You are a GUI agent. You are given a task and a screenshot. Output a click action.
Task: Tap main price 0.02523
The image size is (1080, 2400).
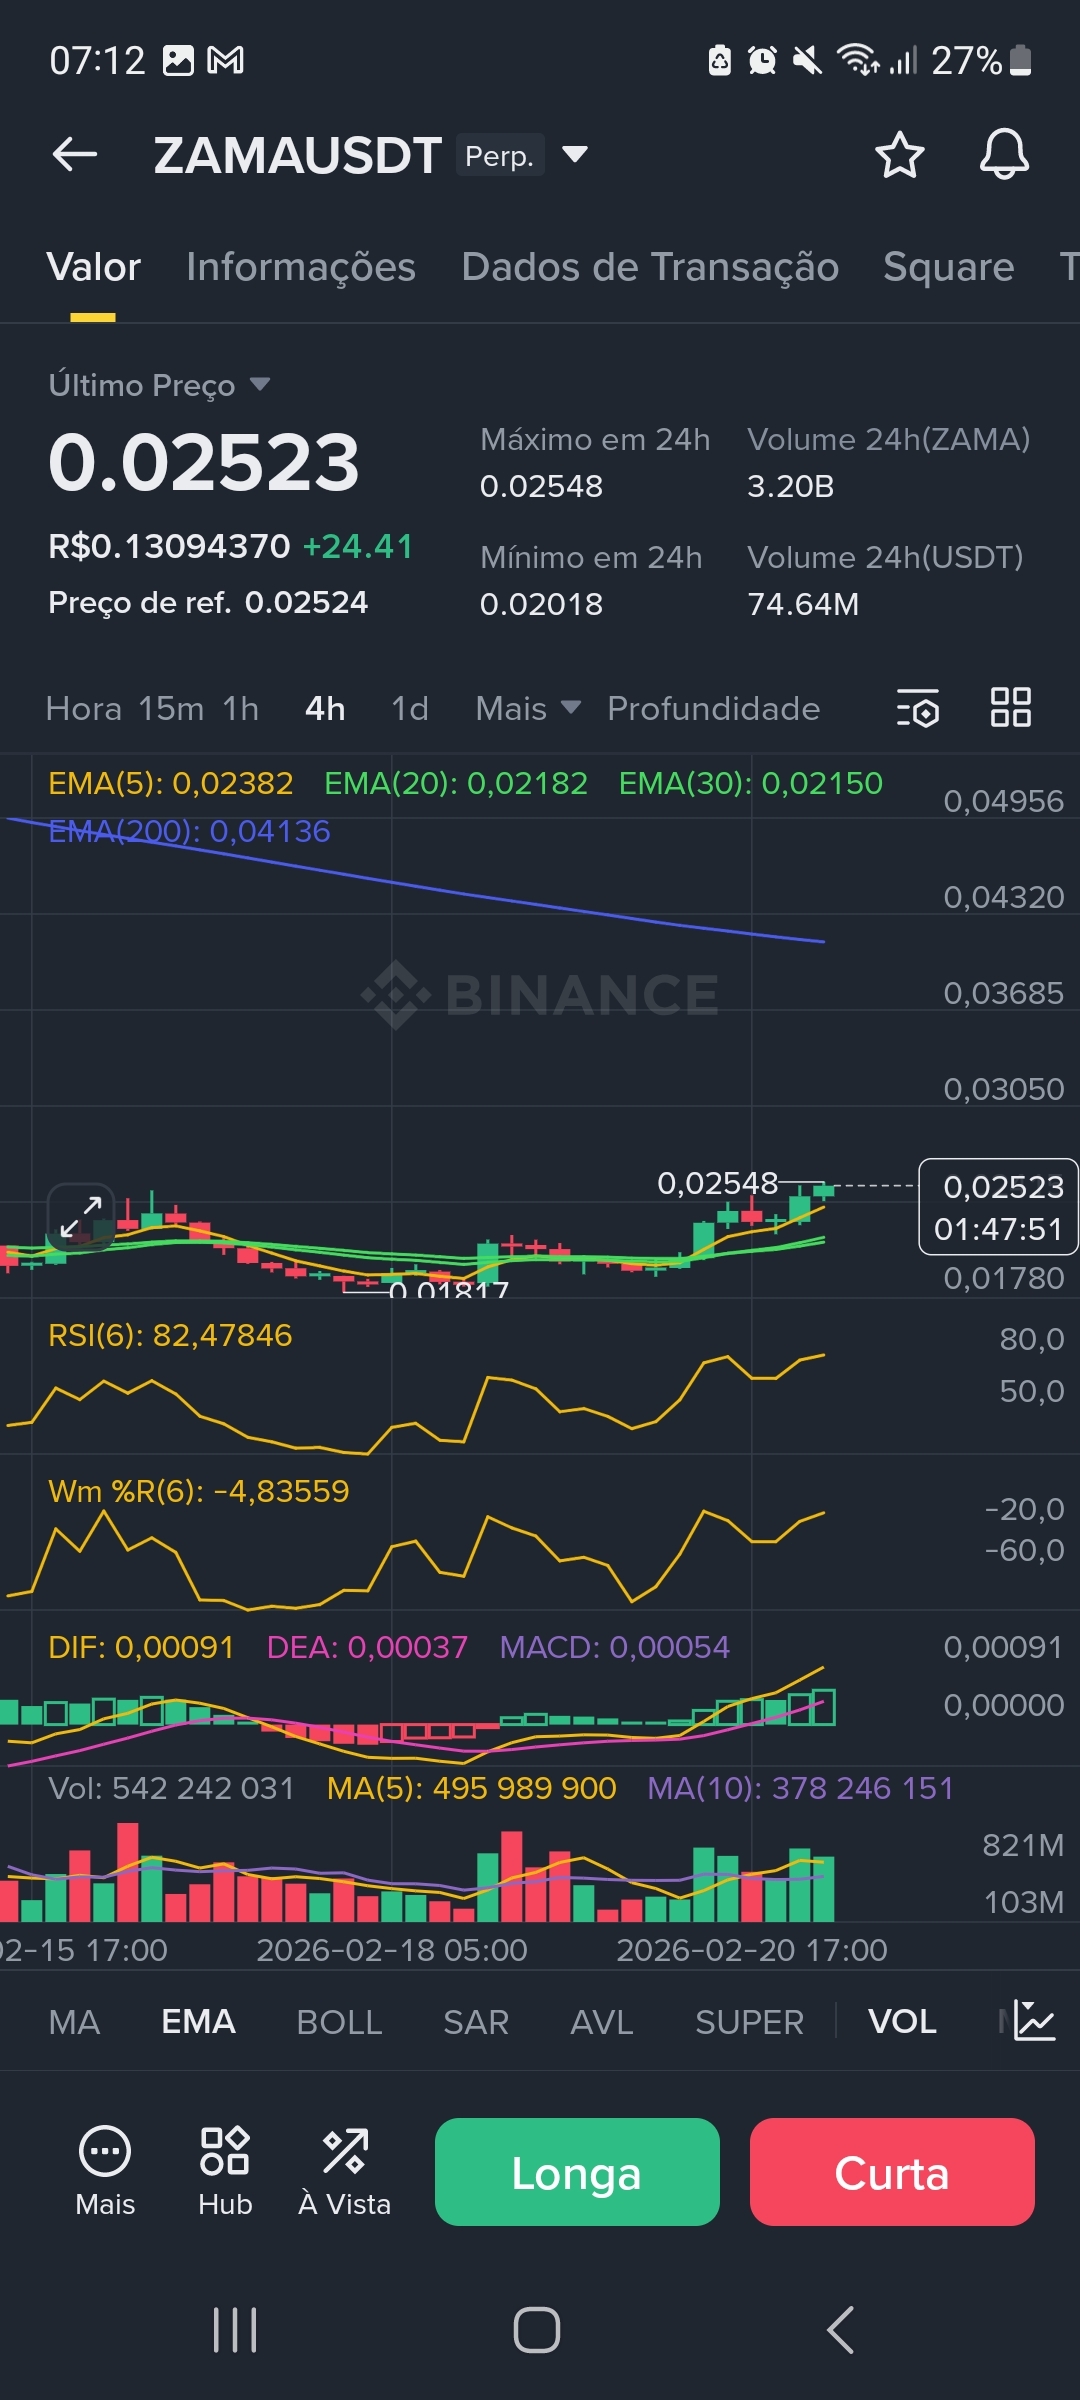204,462
